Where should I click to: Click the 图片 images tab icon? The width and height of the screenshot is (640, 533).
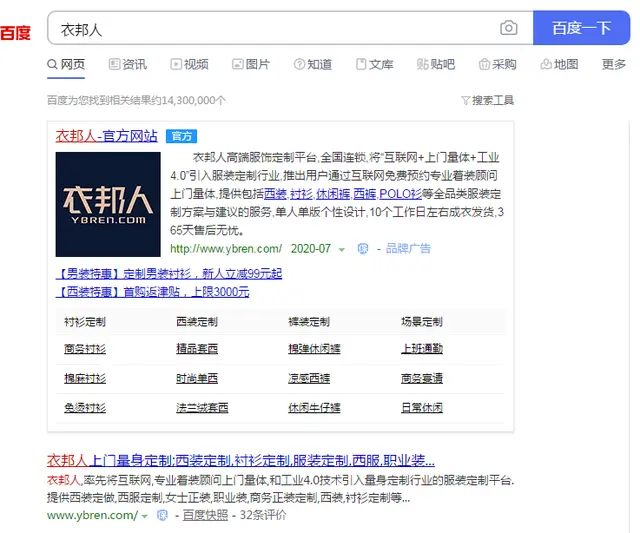pyautogui.click(x=238, y=64)
